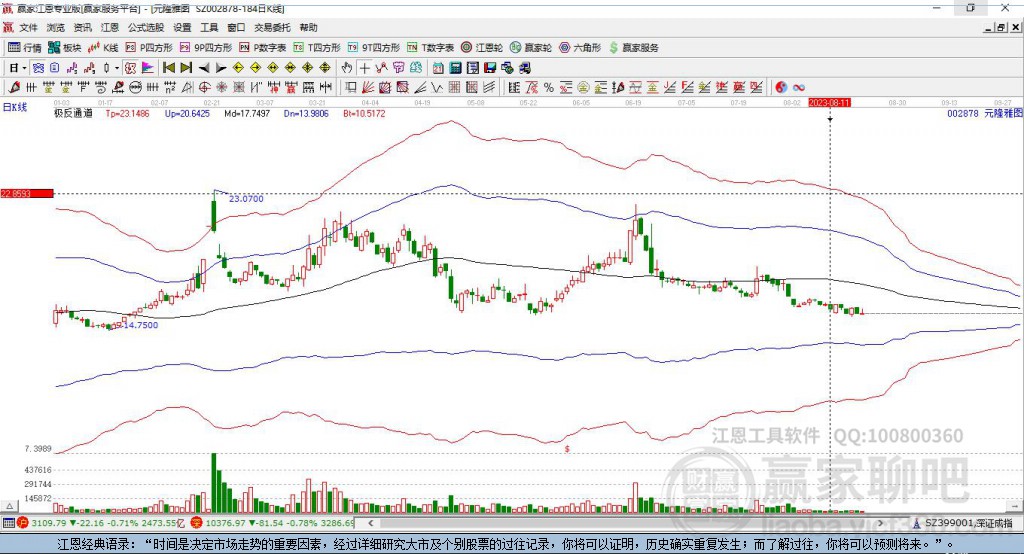Select the percent % retracement tool
The height and width of the screenshot is (554, 1024).
[549, 88]
